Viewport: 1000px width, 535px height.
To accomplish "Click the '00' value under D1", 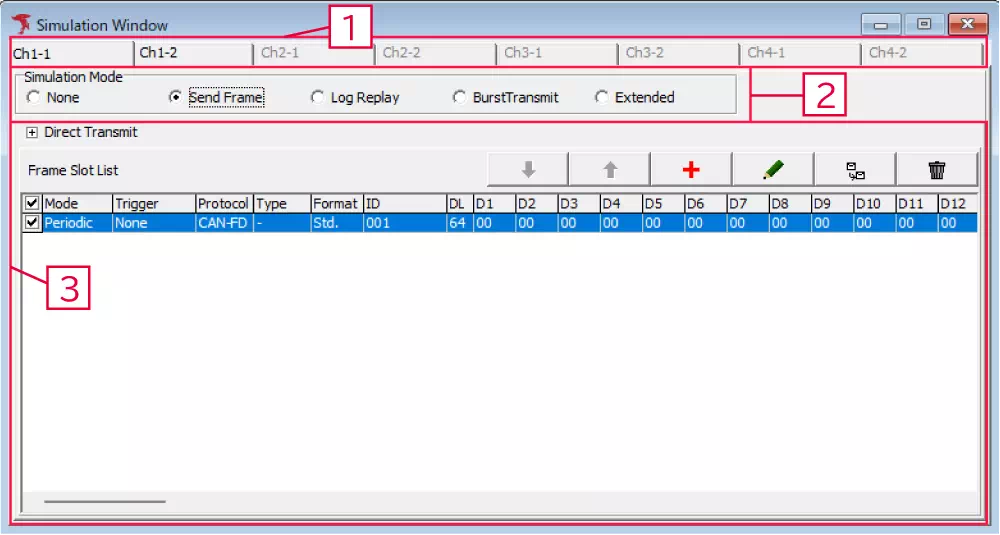I will [494, 223].
